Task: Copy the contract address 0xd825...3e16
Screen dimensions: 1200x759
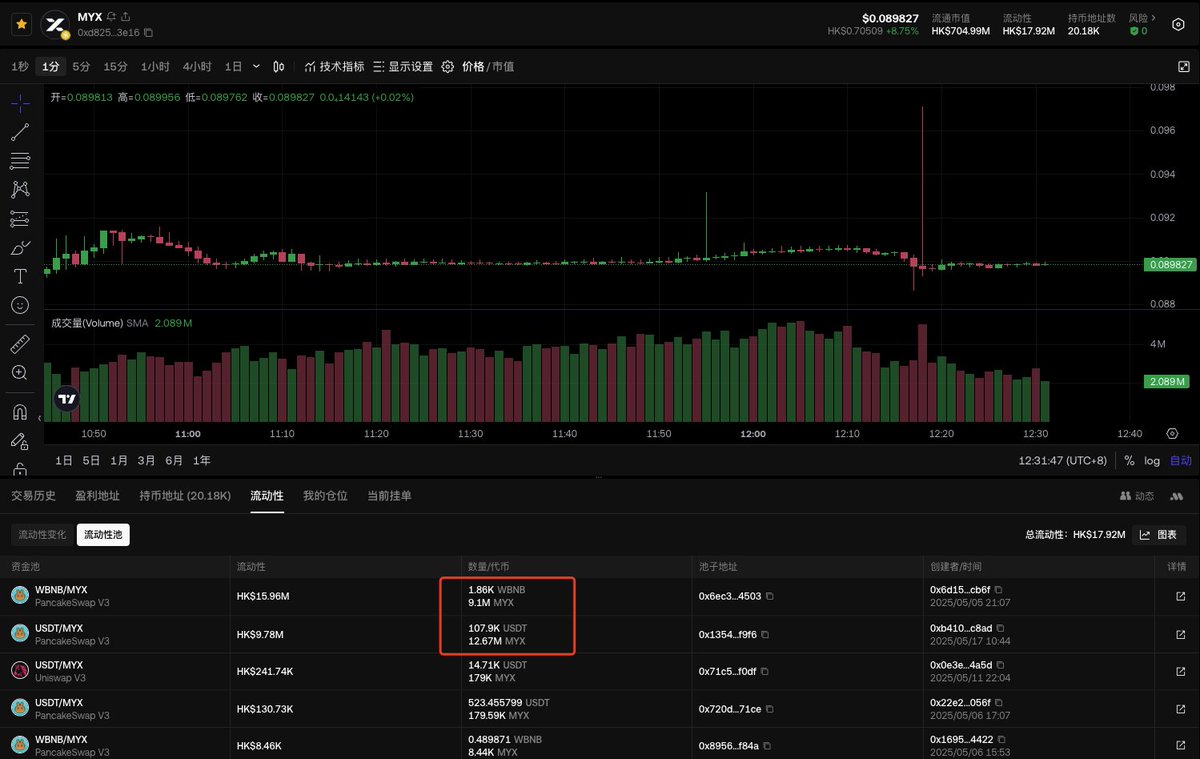Action: (x=149, y=33)
